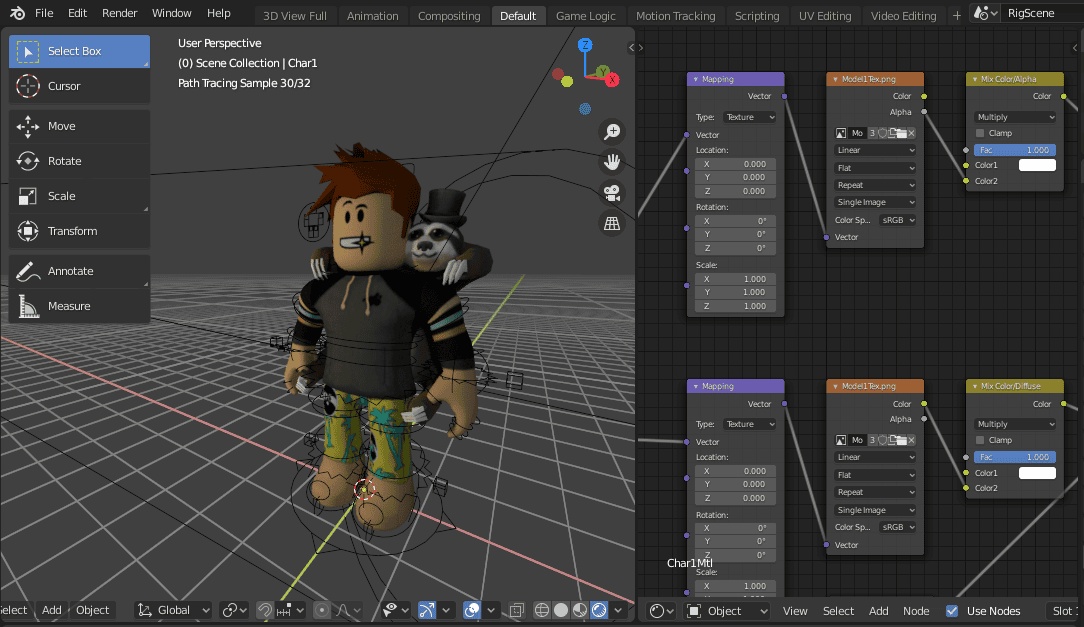The width and height of the screenshot is (1084, 627).
Task: Open the Object shader type dropdown
Action: click(x=727, y=610)
